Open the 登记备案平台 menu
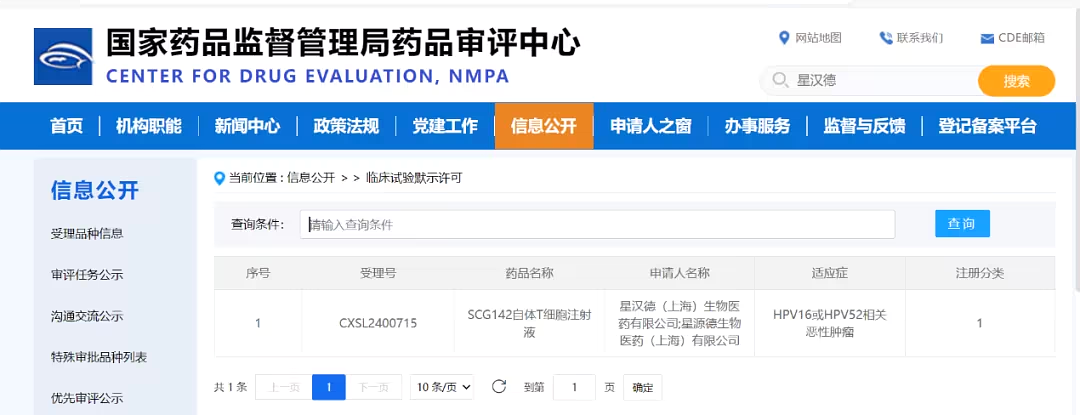1080x415 pixels. point(987,126)
